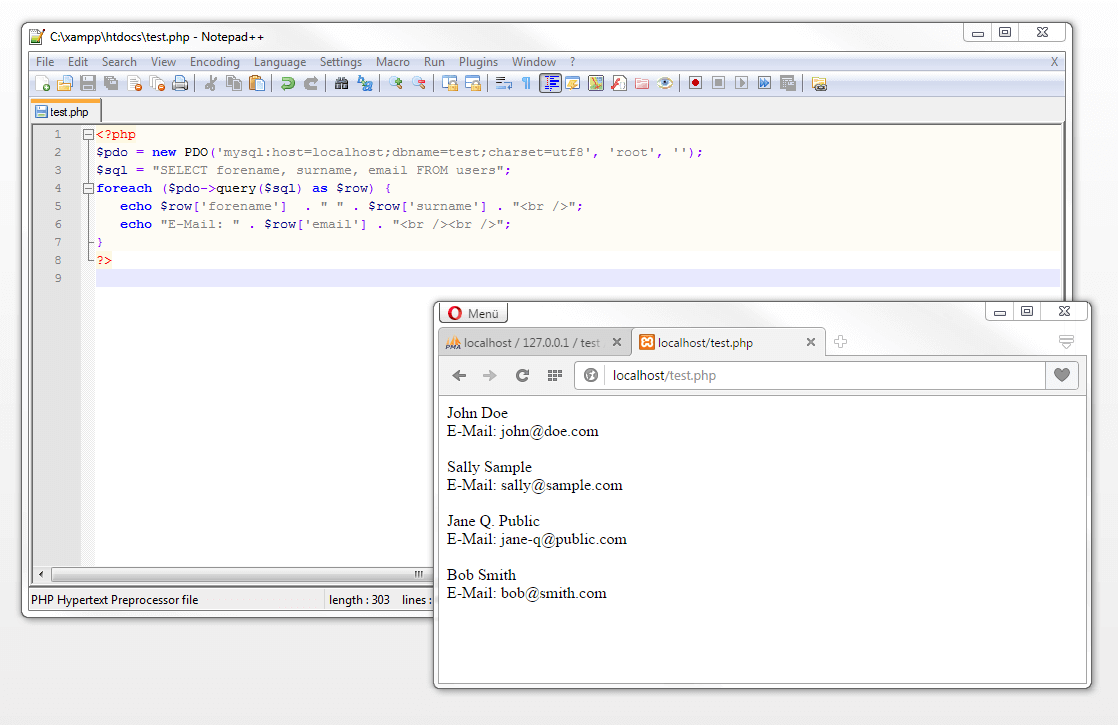Go back in the Opera browser

point(459,376)
